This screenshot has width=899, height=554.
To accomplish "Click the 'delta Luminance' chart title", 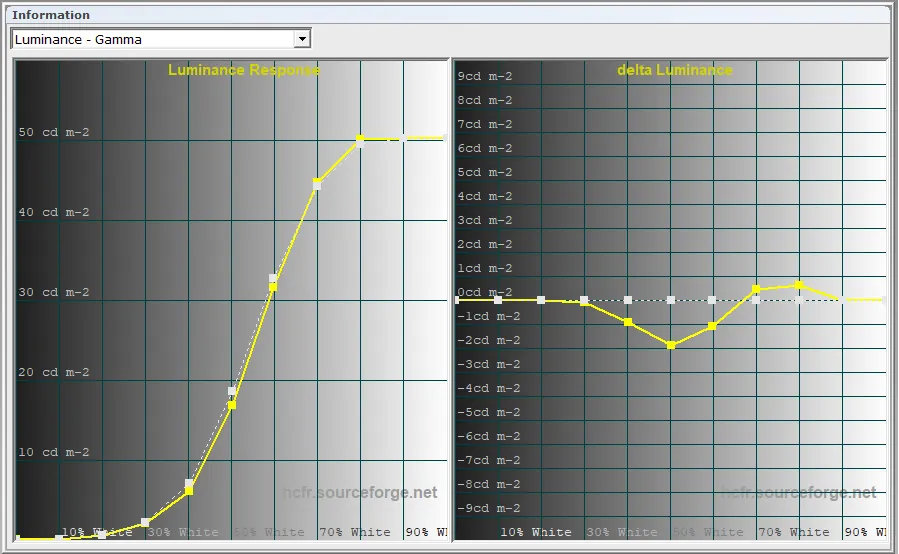I will click(675, 70).
